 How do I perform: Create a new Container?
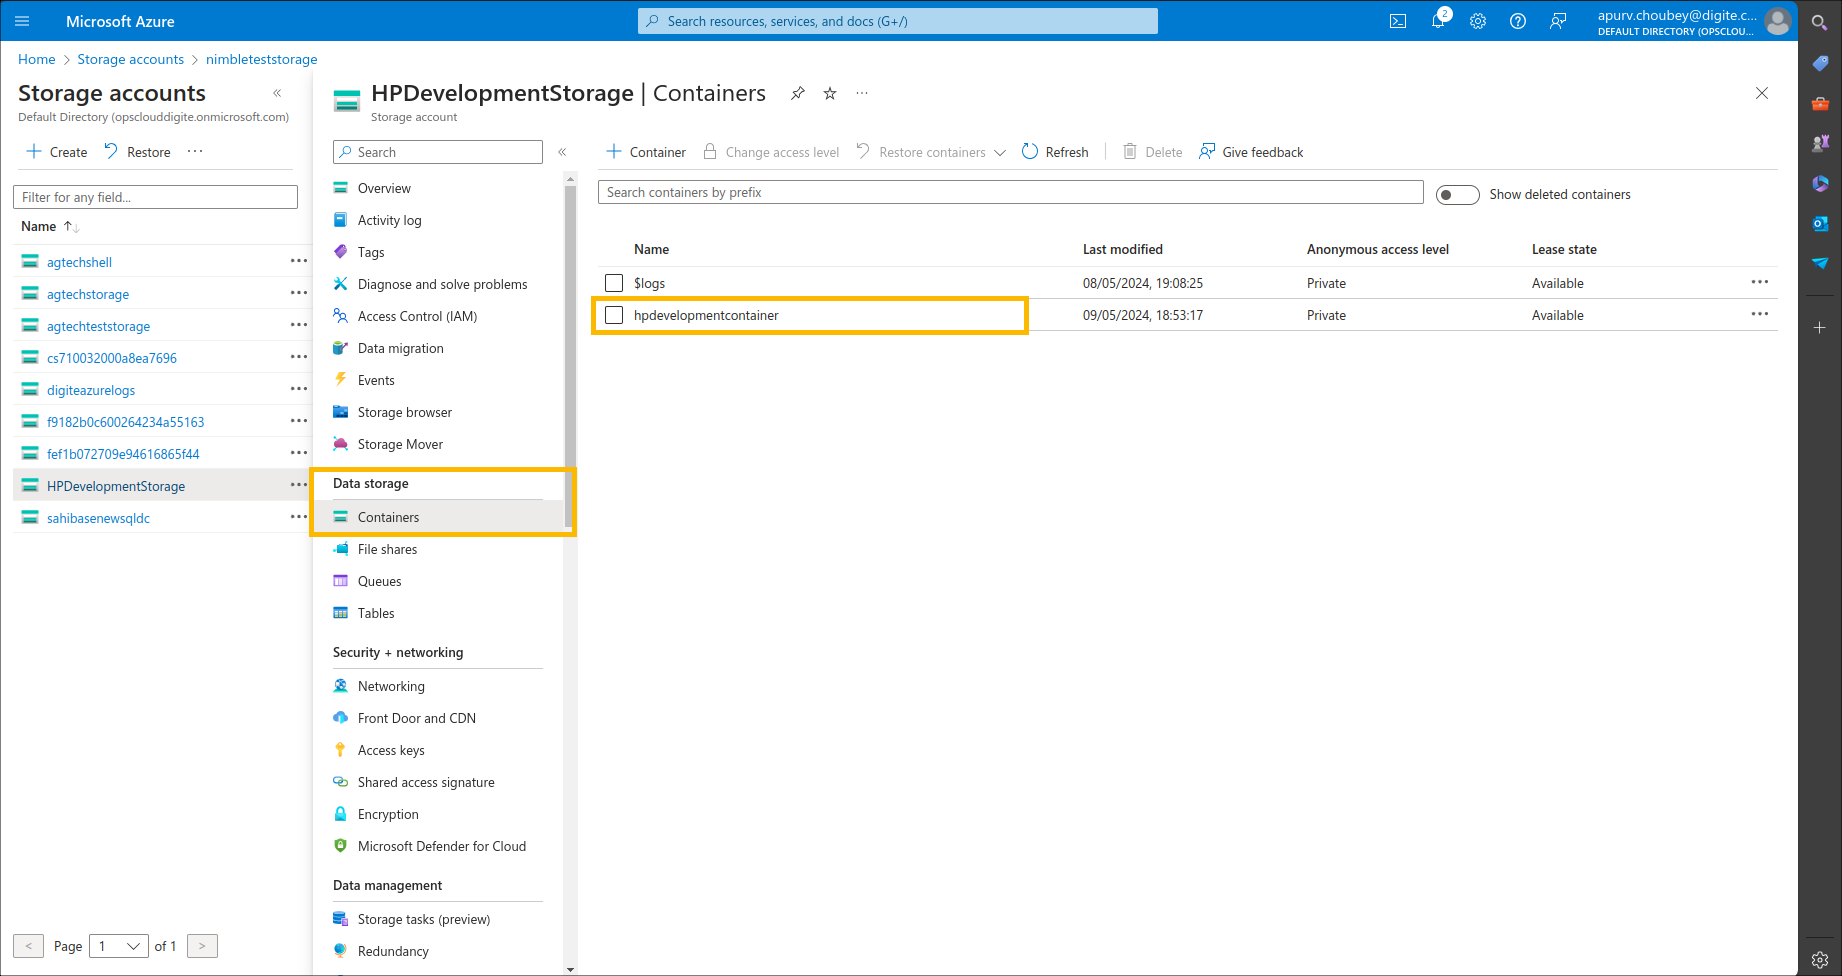[x=645, y=151]
